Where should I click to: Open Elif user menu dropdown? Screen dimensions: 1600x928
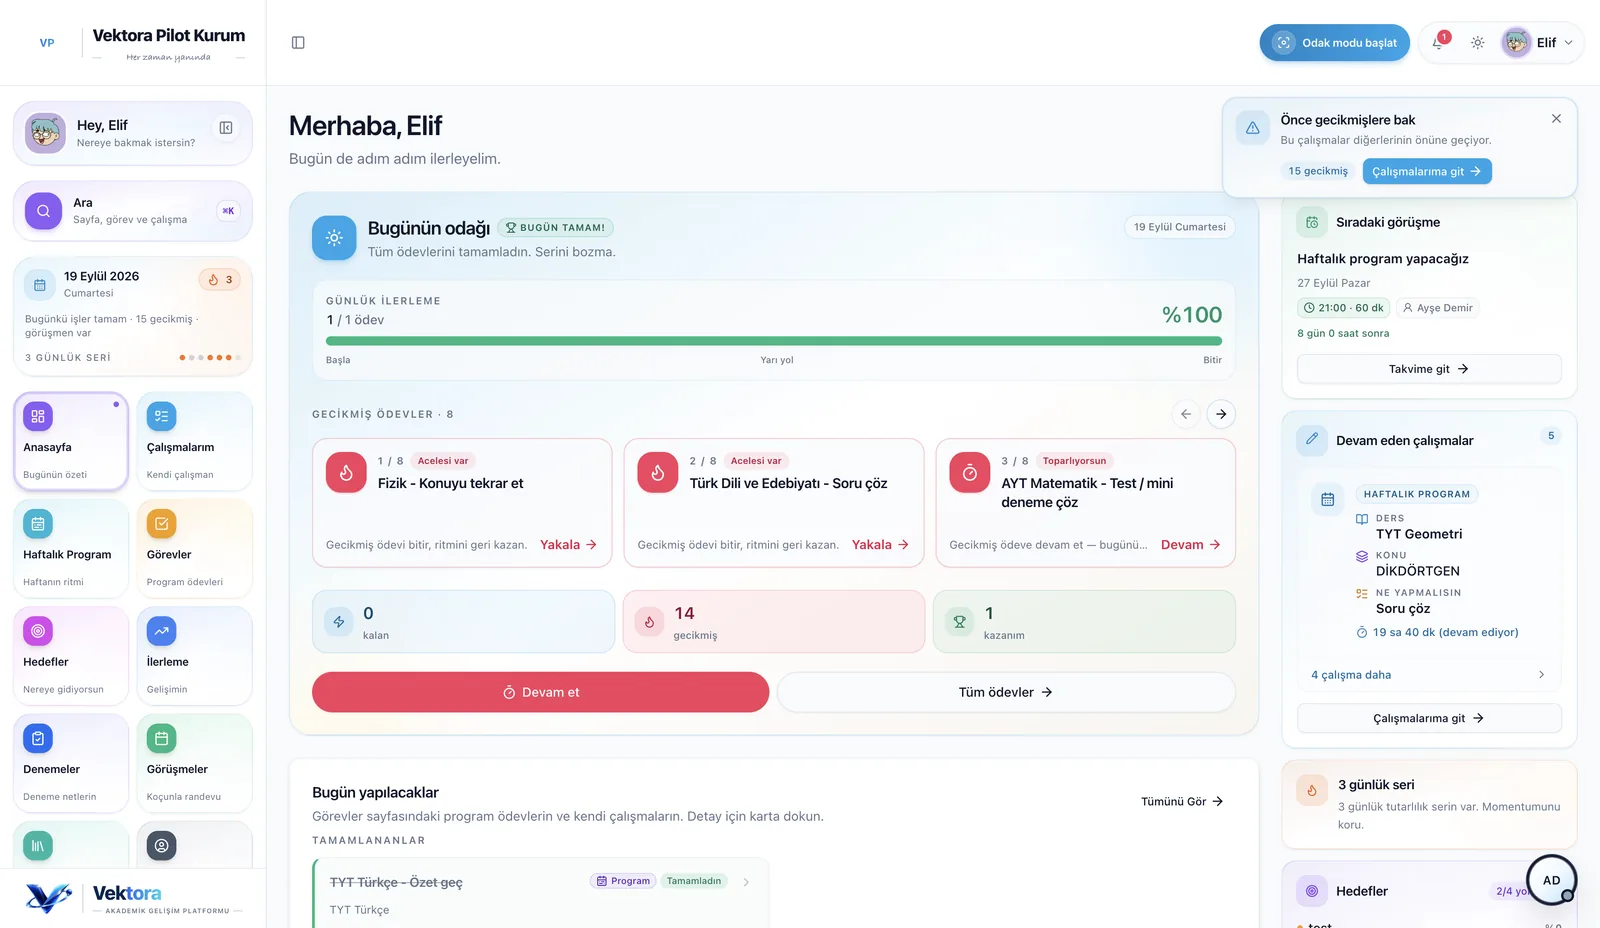[1540, 43]
